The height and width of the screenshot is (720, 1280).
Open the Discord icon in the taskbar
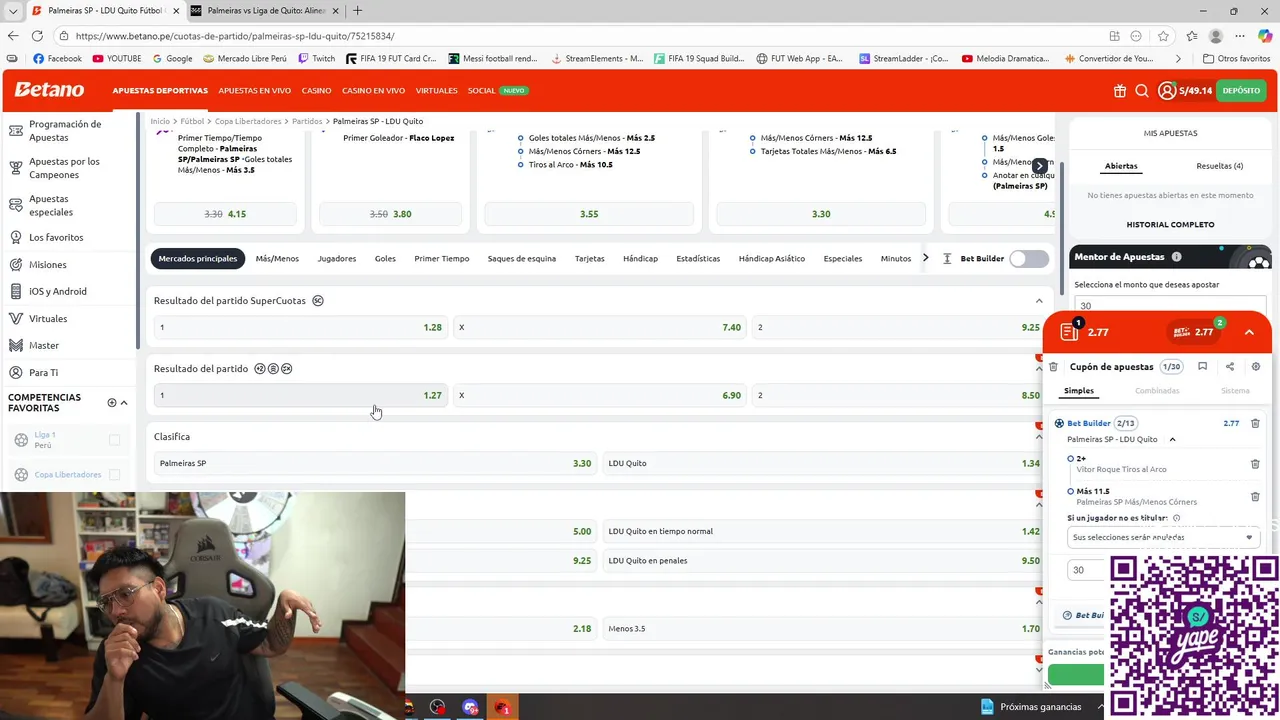(470, 707)
